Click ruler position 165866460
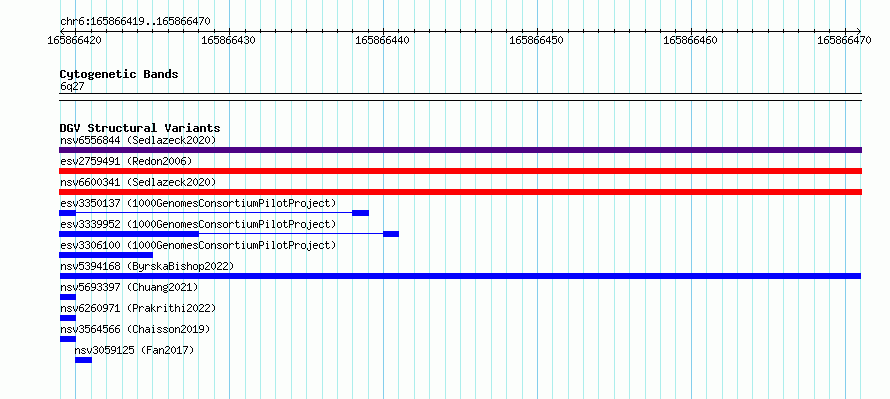890x399 pixels. click(691, 40)
